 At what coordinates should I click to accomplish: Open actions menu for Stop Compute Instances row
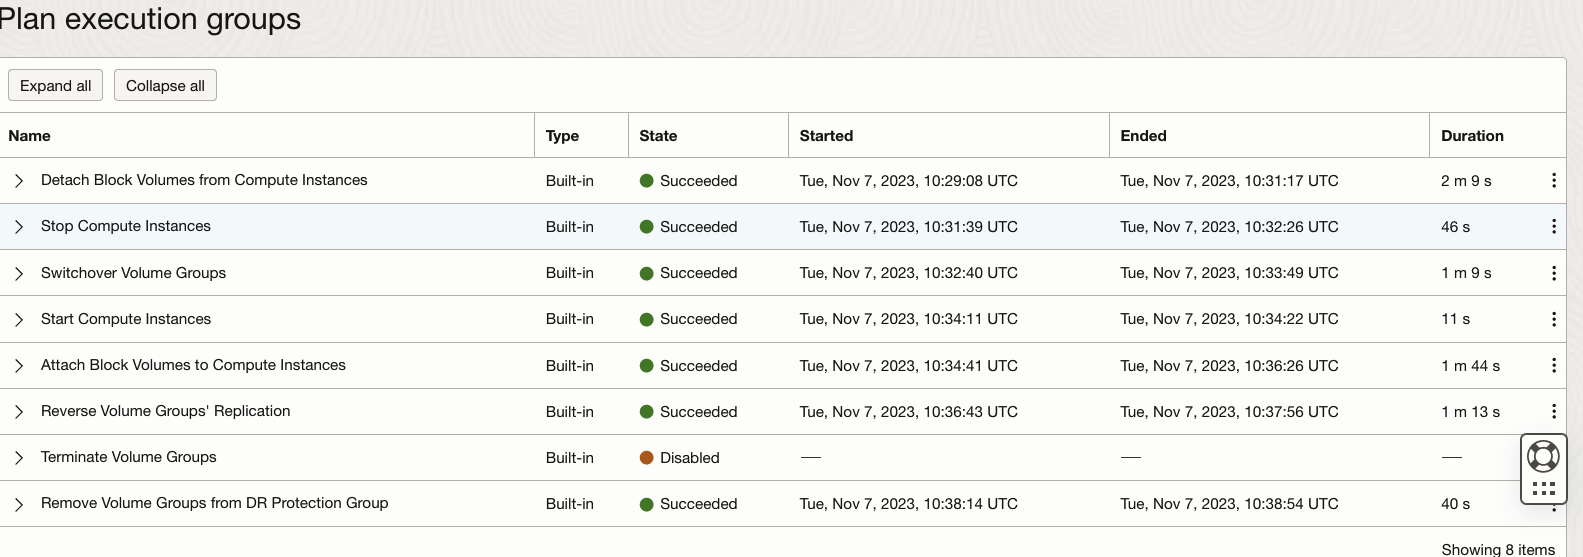click(1553, 227)
